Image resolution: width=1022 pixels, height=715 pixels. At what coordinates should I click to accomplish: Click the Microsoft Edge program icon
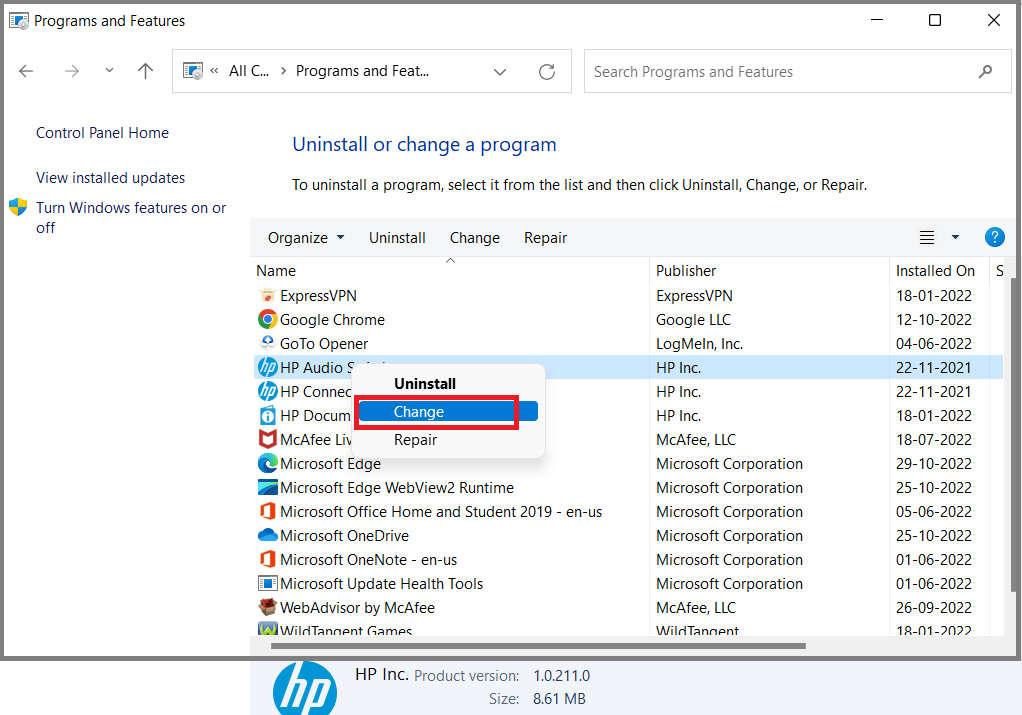coord(266,463)
